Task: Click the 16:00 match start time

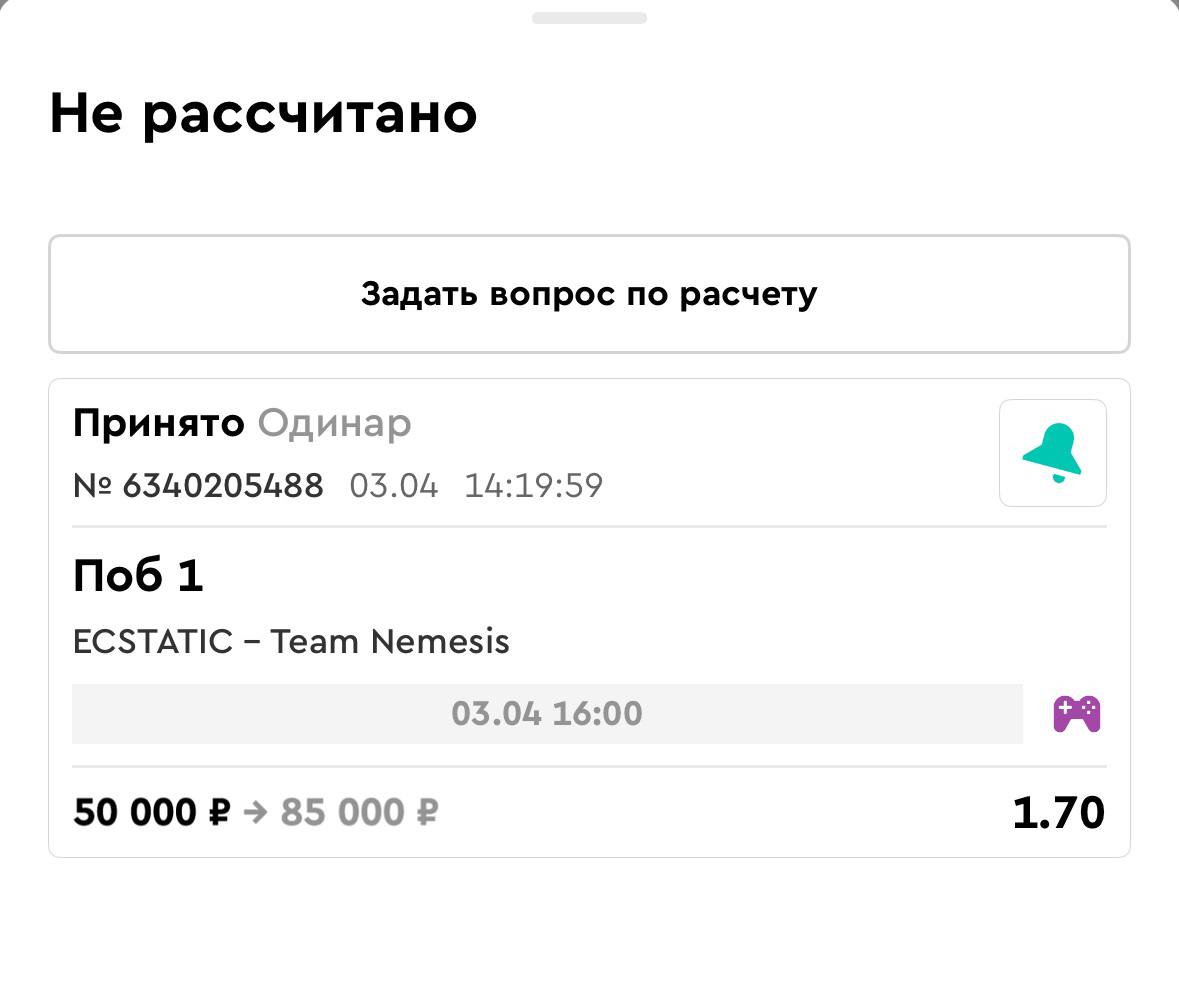Action: (597, 714)
